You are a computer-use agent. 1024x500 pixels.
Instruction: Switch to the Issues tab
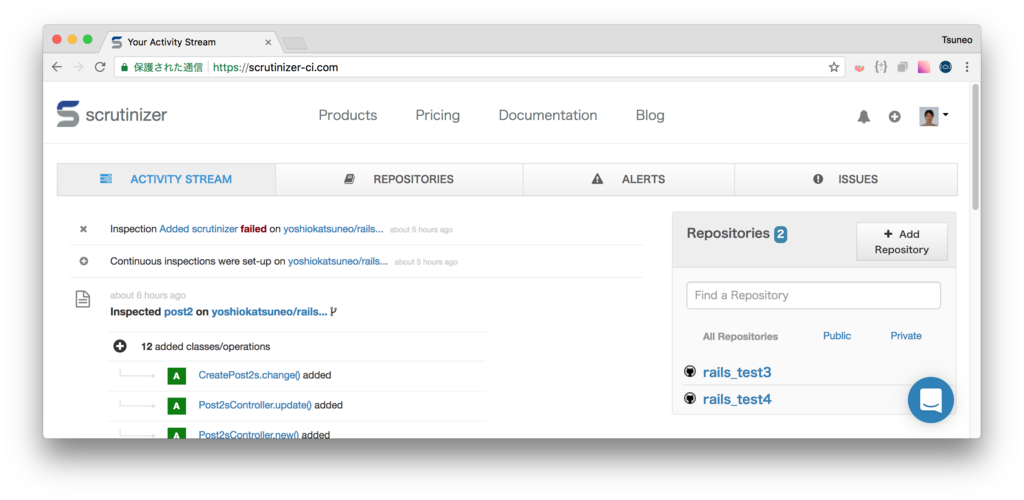(x=846, y=180)
